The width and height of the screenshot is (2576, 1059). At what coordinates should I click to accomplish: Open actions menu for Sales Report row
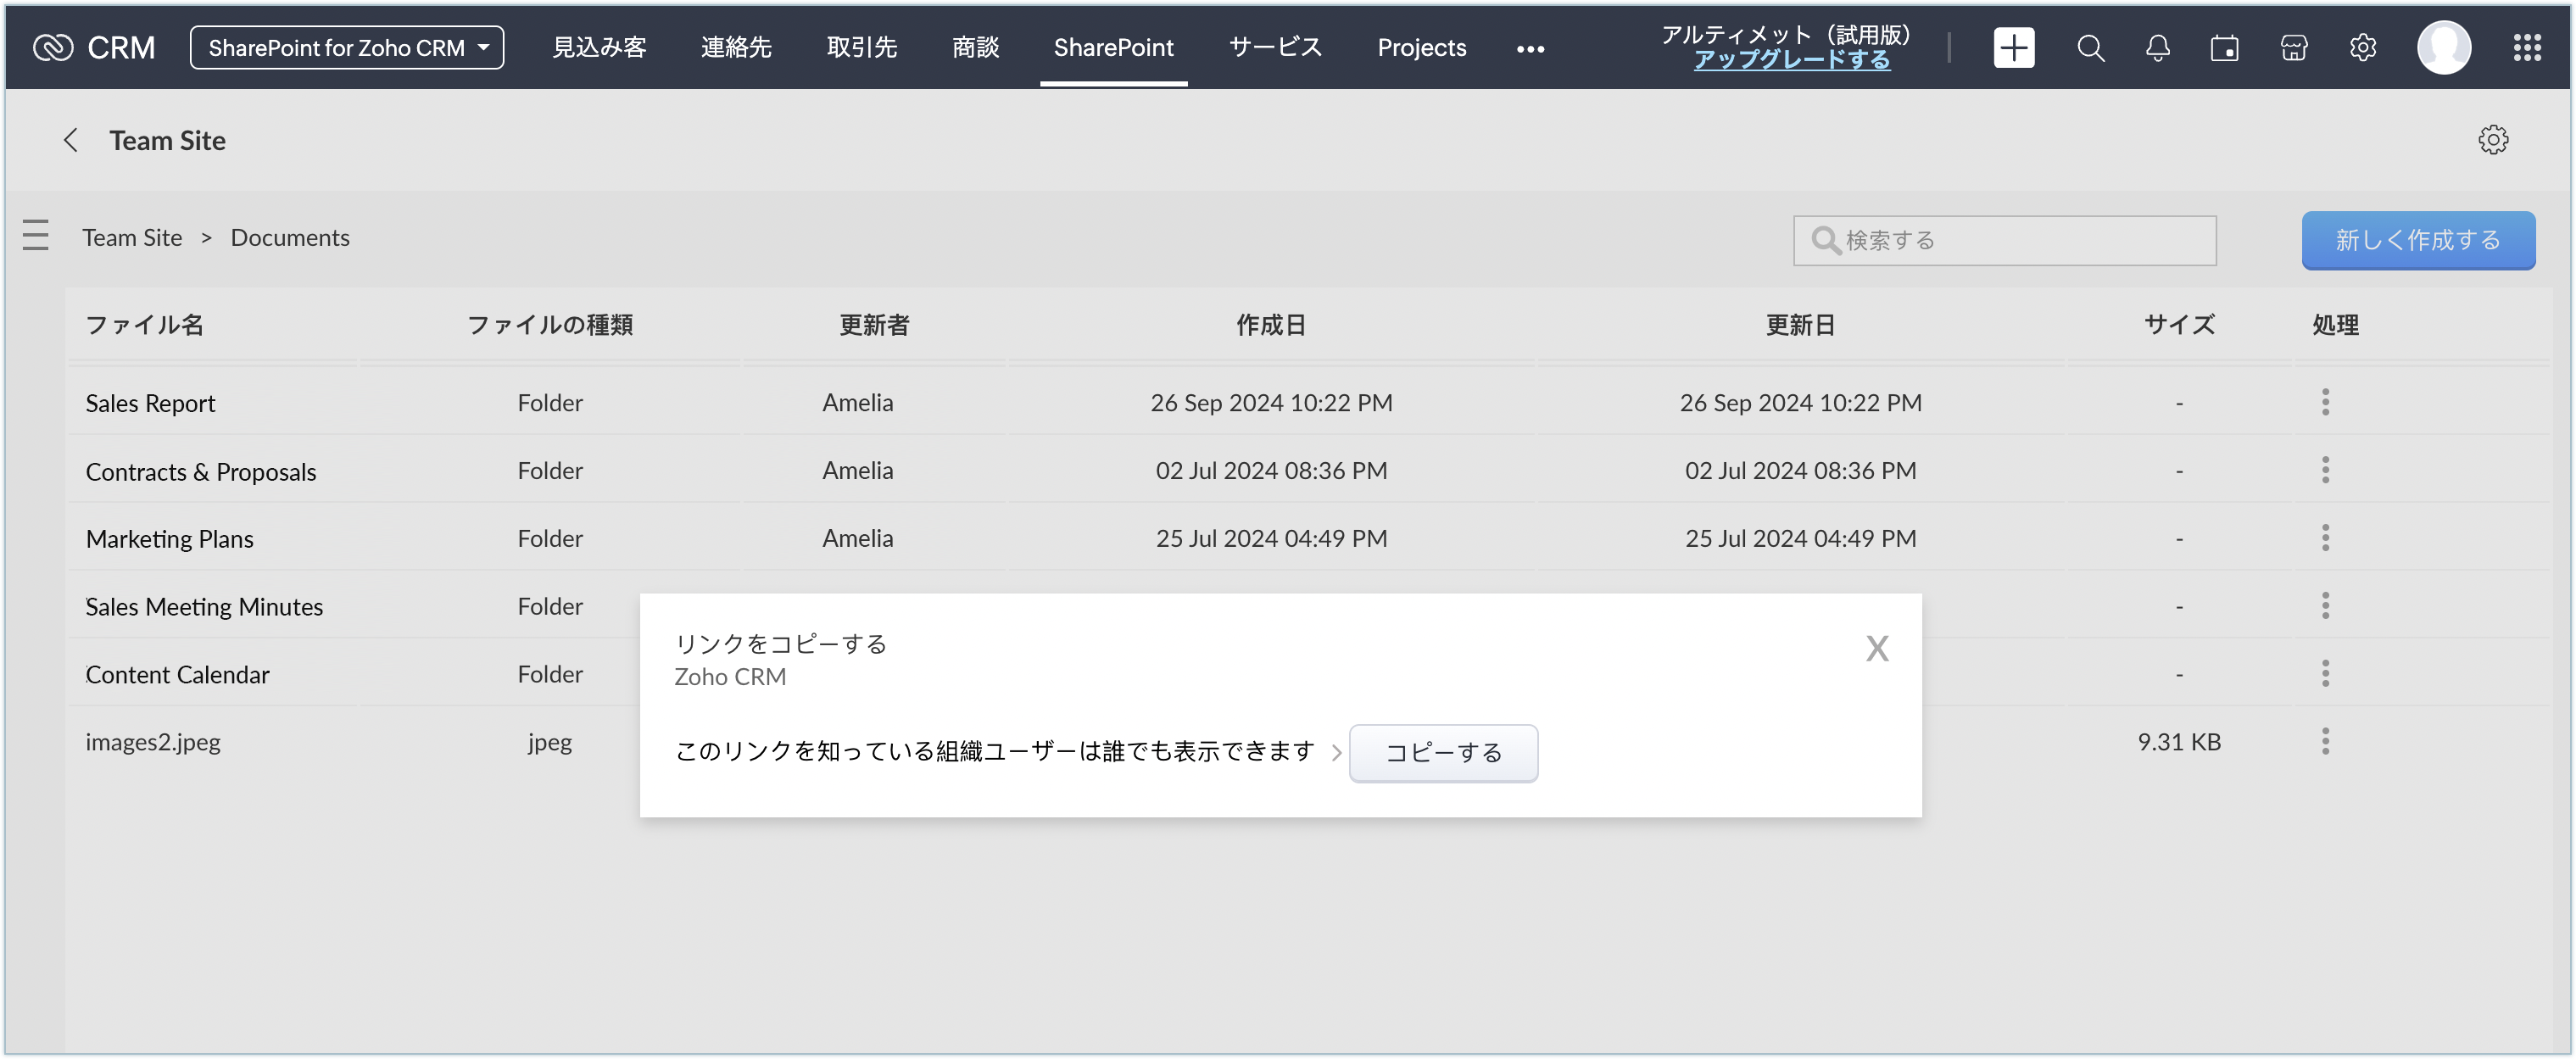click(2325, 402)
